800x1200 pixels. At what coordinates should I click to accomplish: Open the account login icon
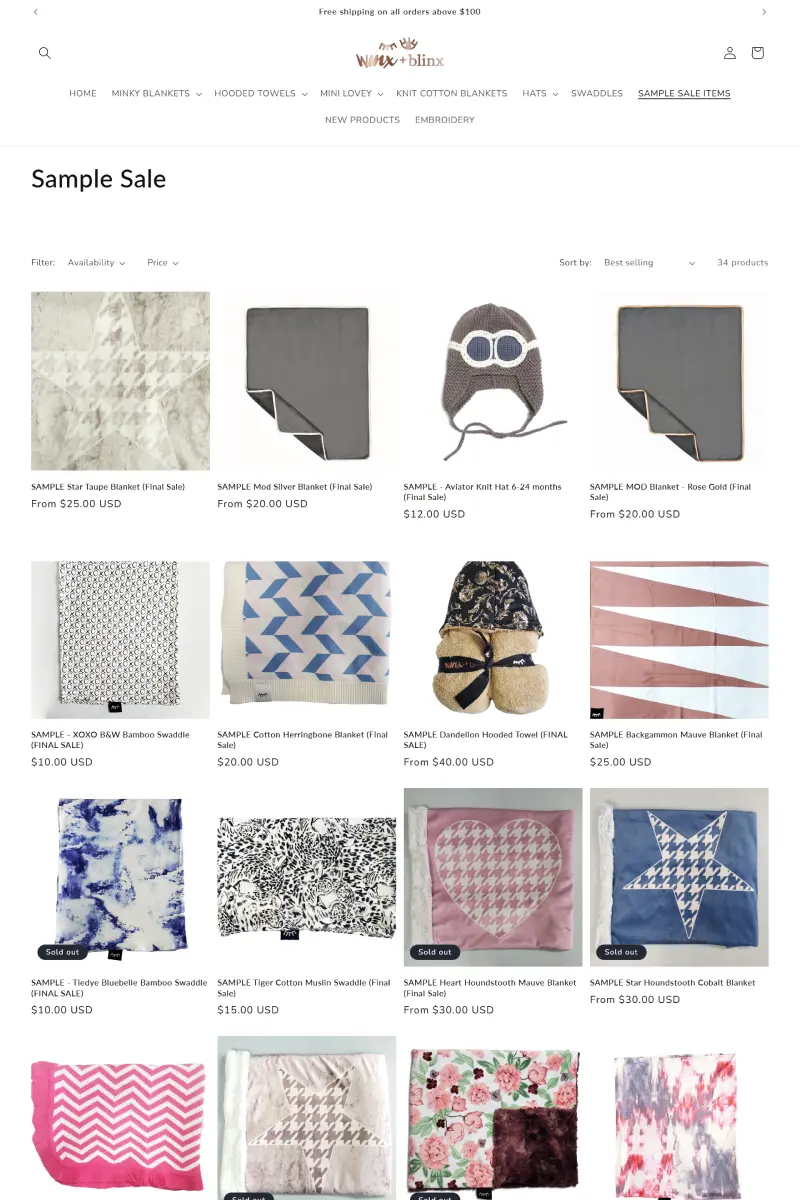[x=730, y=53]
